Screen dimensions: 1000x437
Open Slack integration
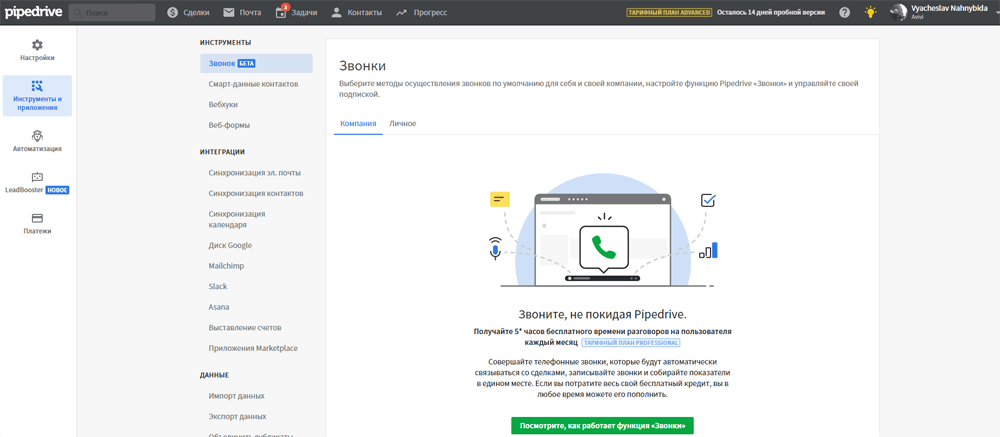pyautogui.click(x=217, y=286)
